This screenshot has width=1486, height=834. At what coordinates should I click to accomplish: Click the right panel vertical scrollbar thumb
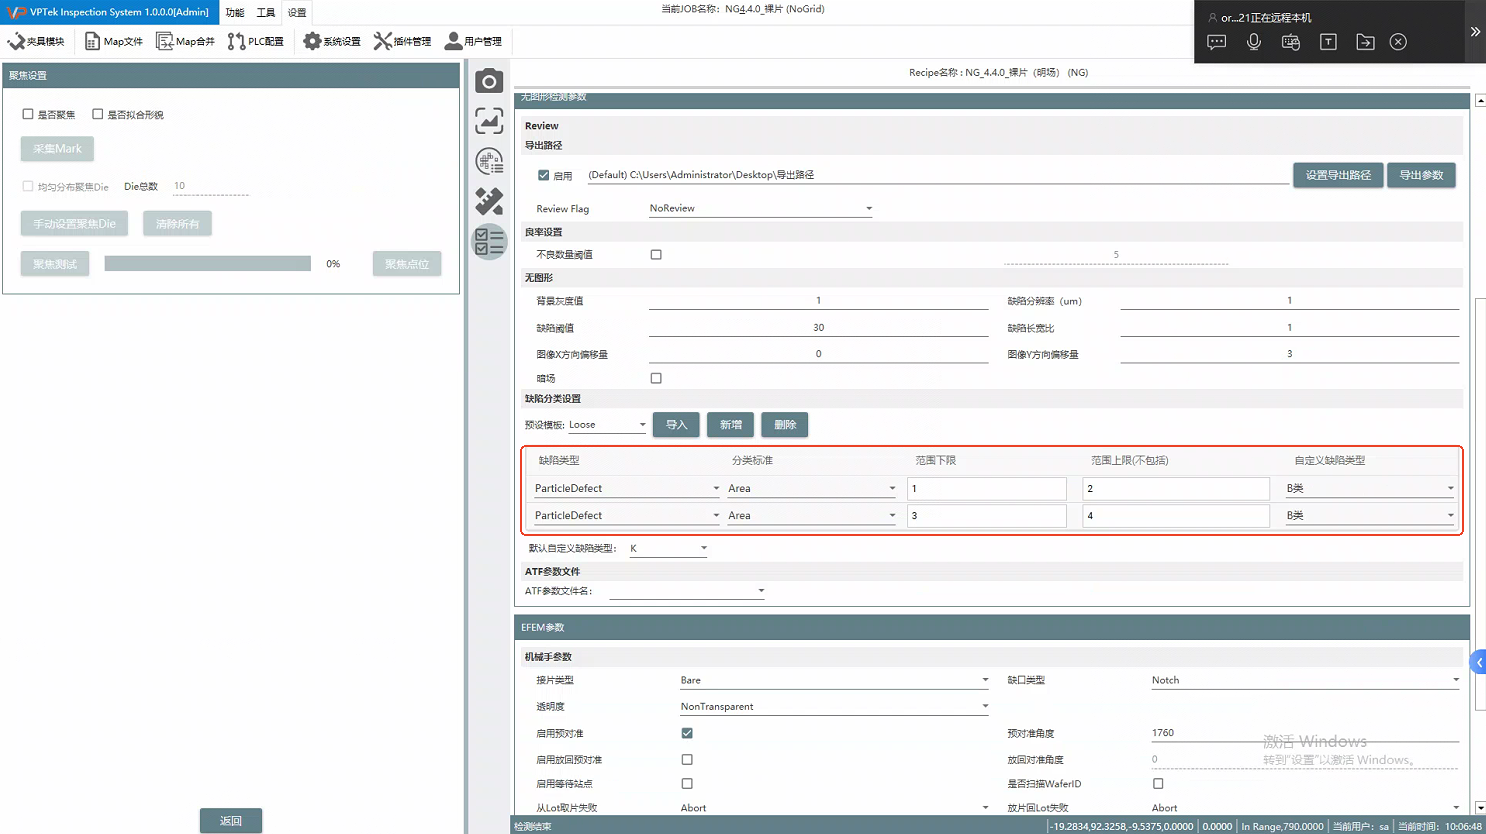click(1480, 504)
